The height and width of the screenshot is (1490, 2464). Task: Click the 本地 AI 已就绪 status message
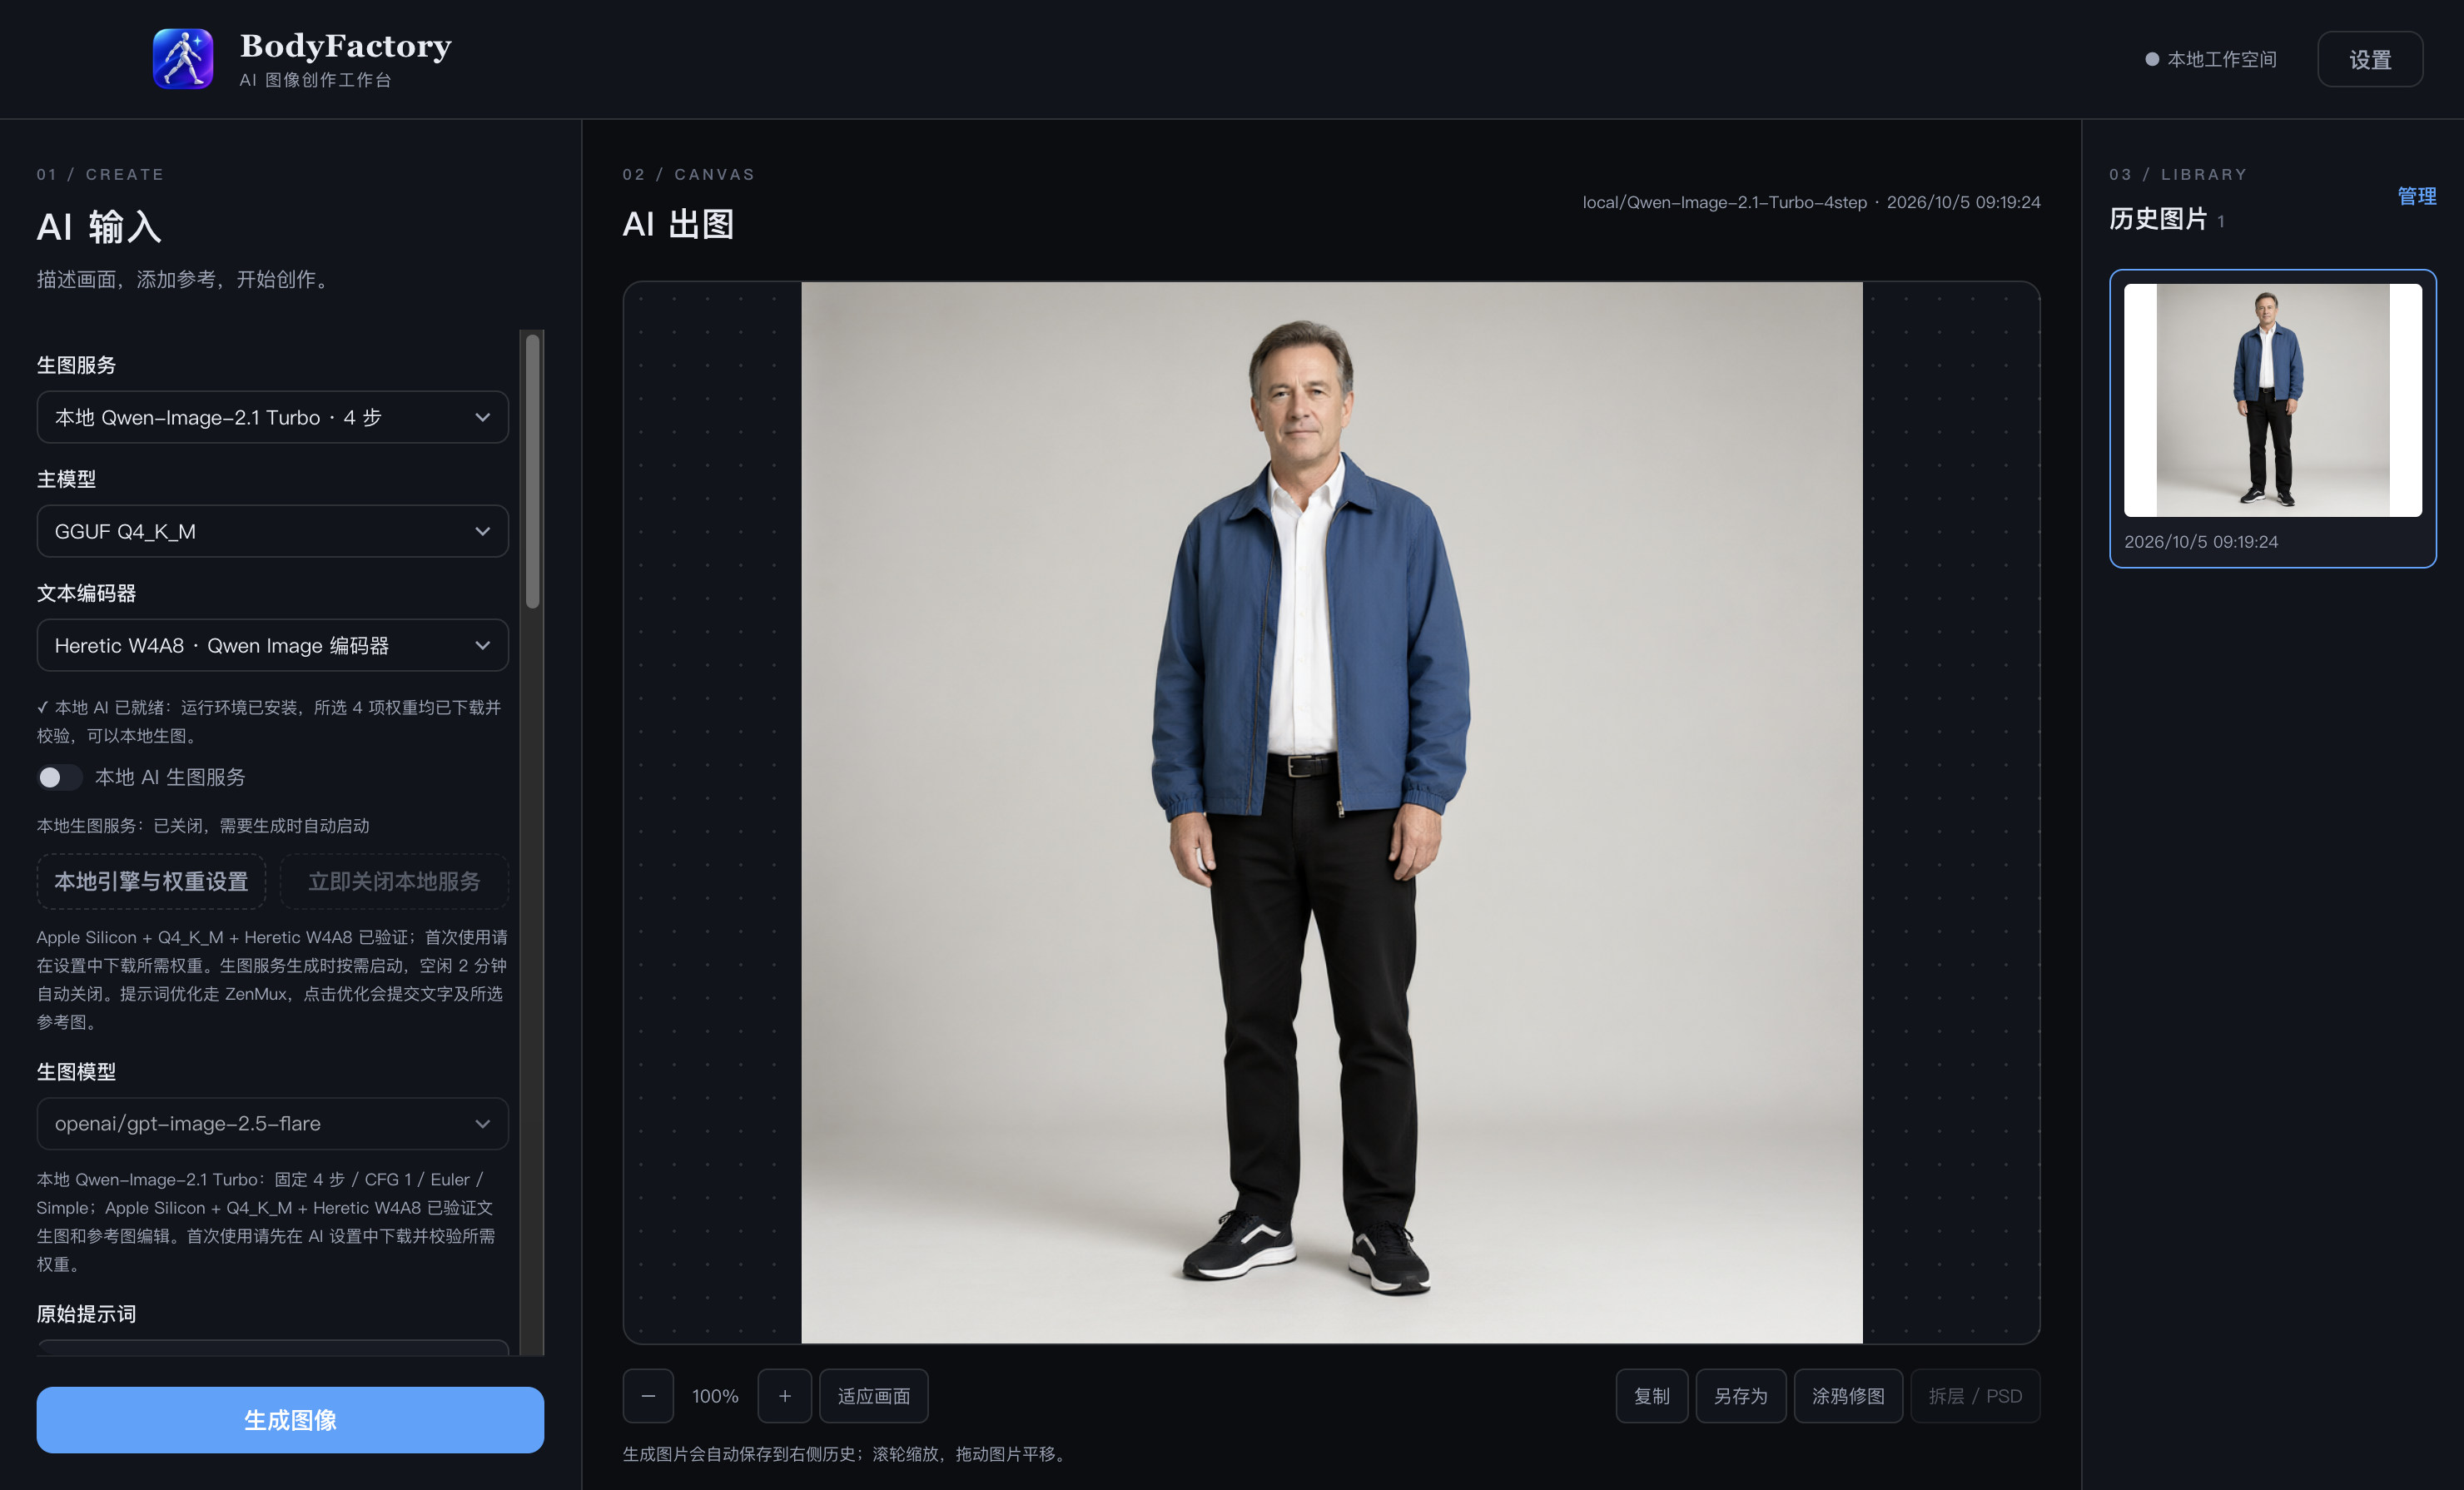(x=269, y=721)
